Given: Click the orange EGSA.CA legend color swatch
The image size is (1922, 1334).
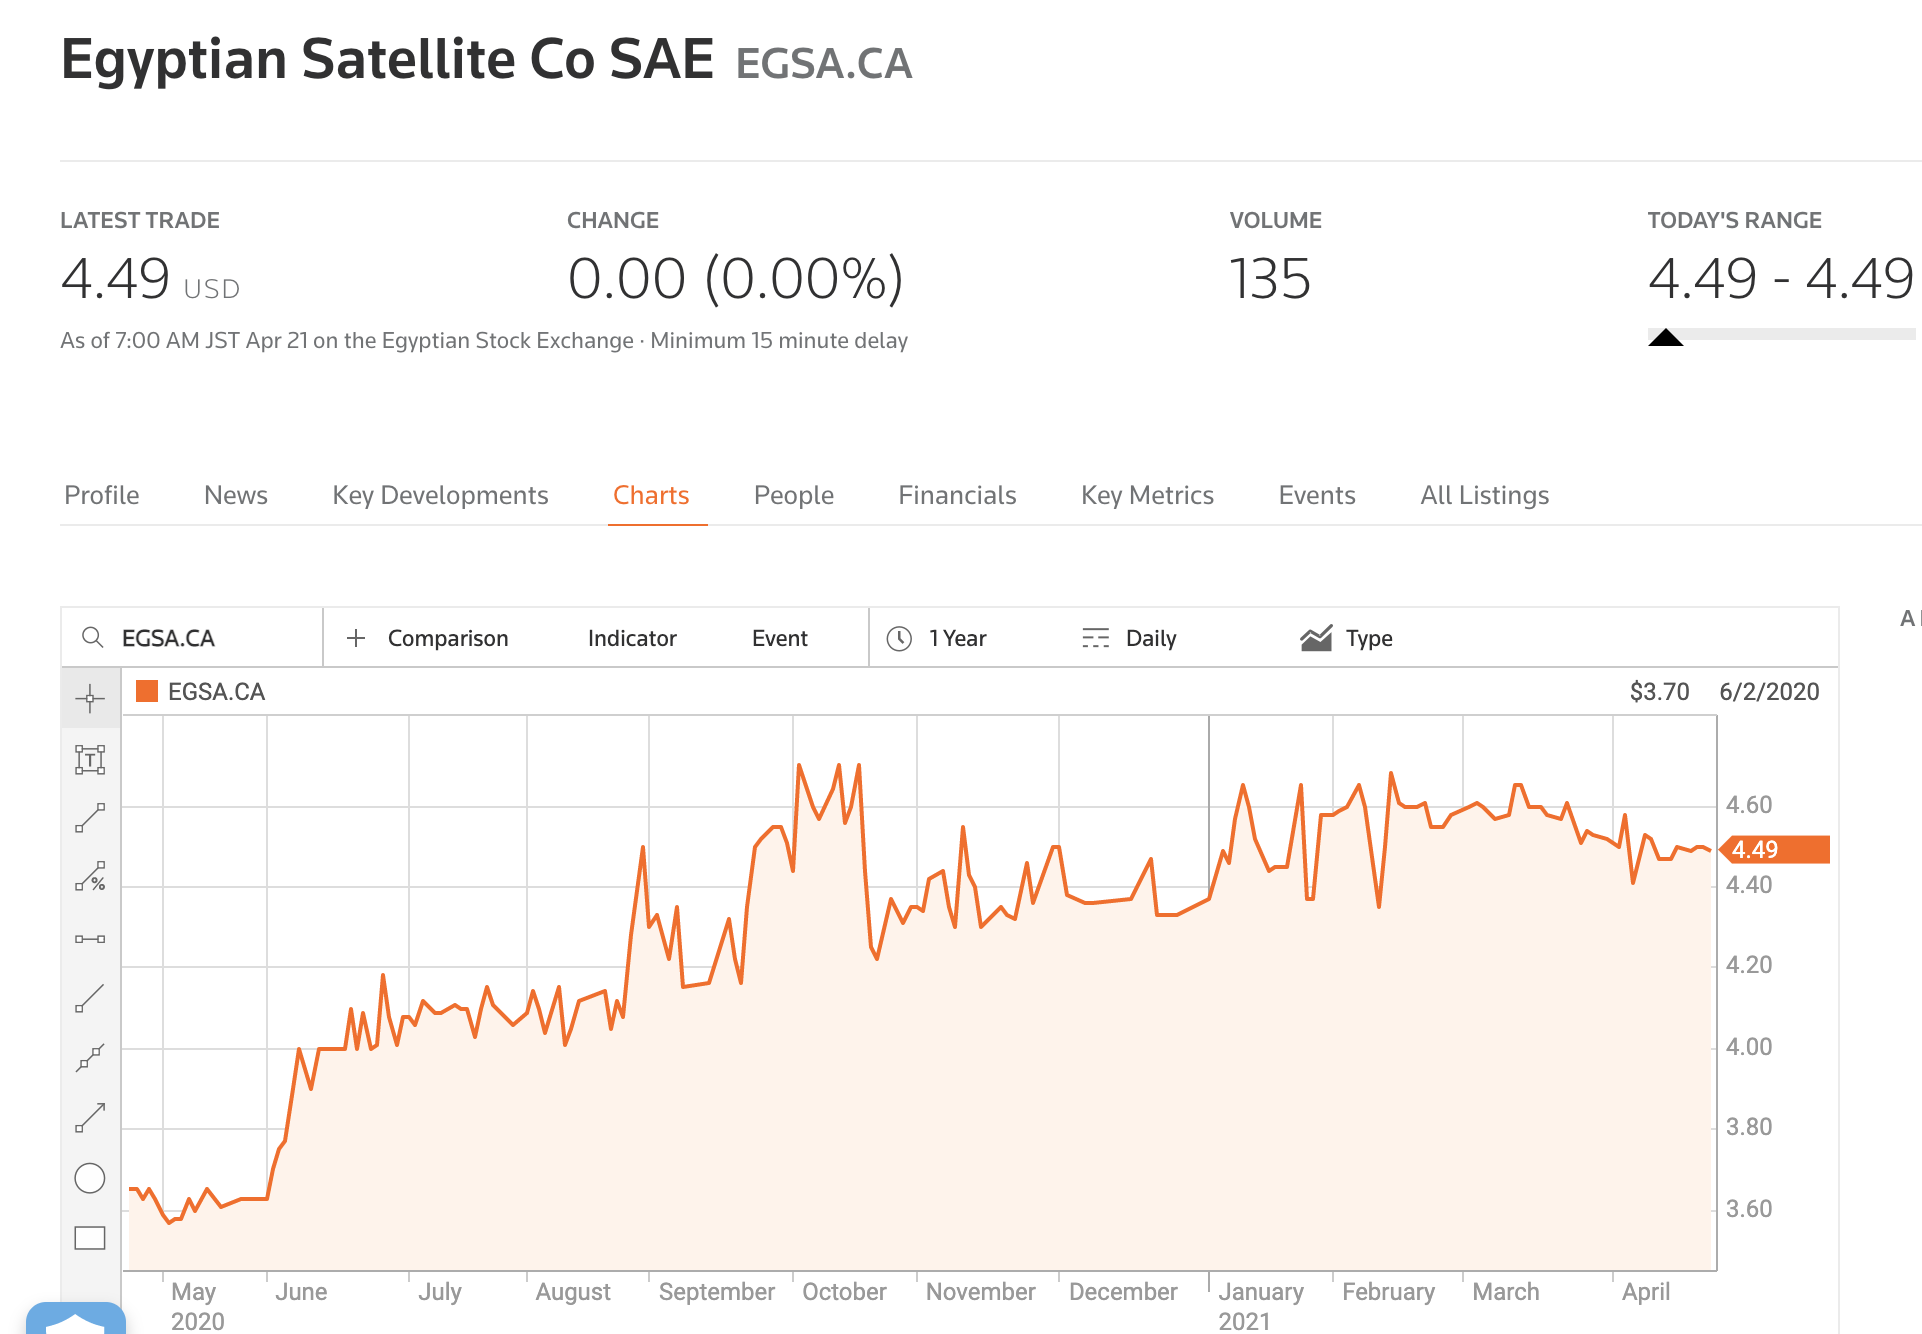Looking at the screenshot, I should (x=147, y=692).
